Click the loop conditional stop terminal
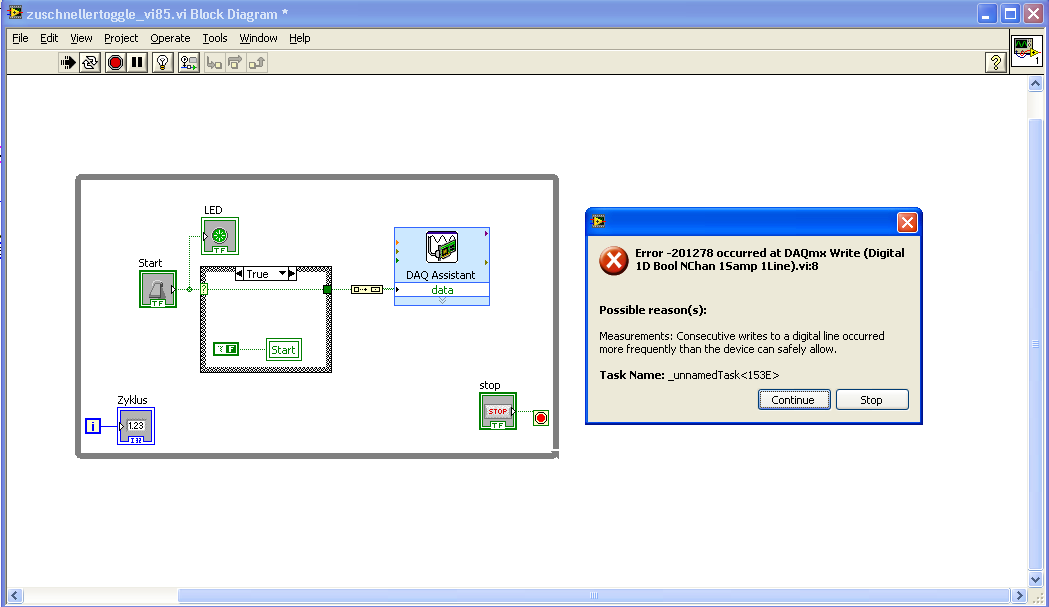The width and height of the screenshot is (1049, 607). coord(541,418)
